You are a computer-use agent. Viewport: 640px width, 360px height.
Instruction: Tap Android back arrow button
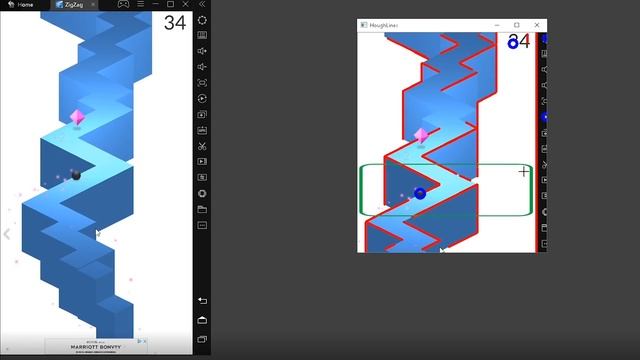pyautogui.click(x=202, y=301)
